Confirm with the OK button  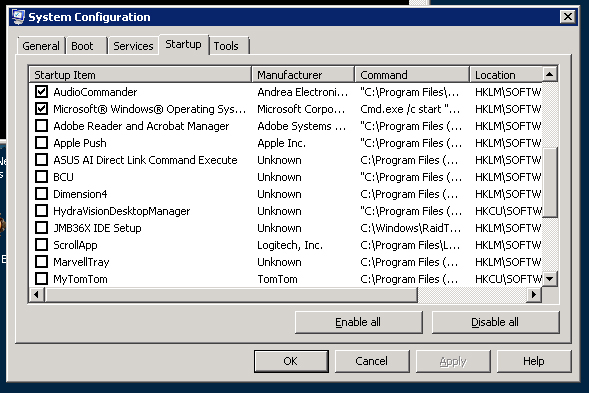291,361
